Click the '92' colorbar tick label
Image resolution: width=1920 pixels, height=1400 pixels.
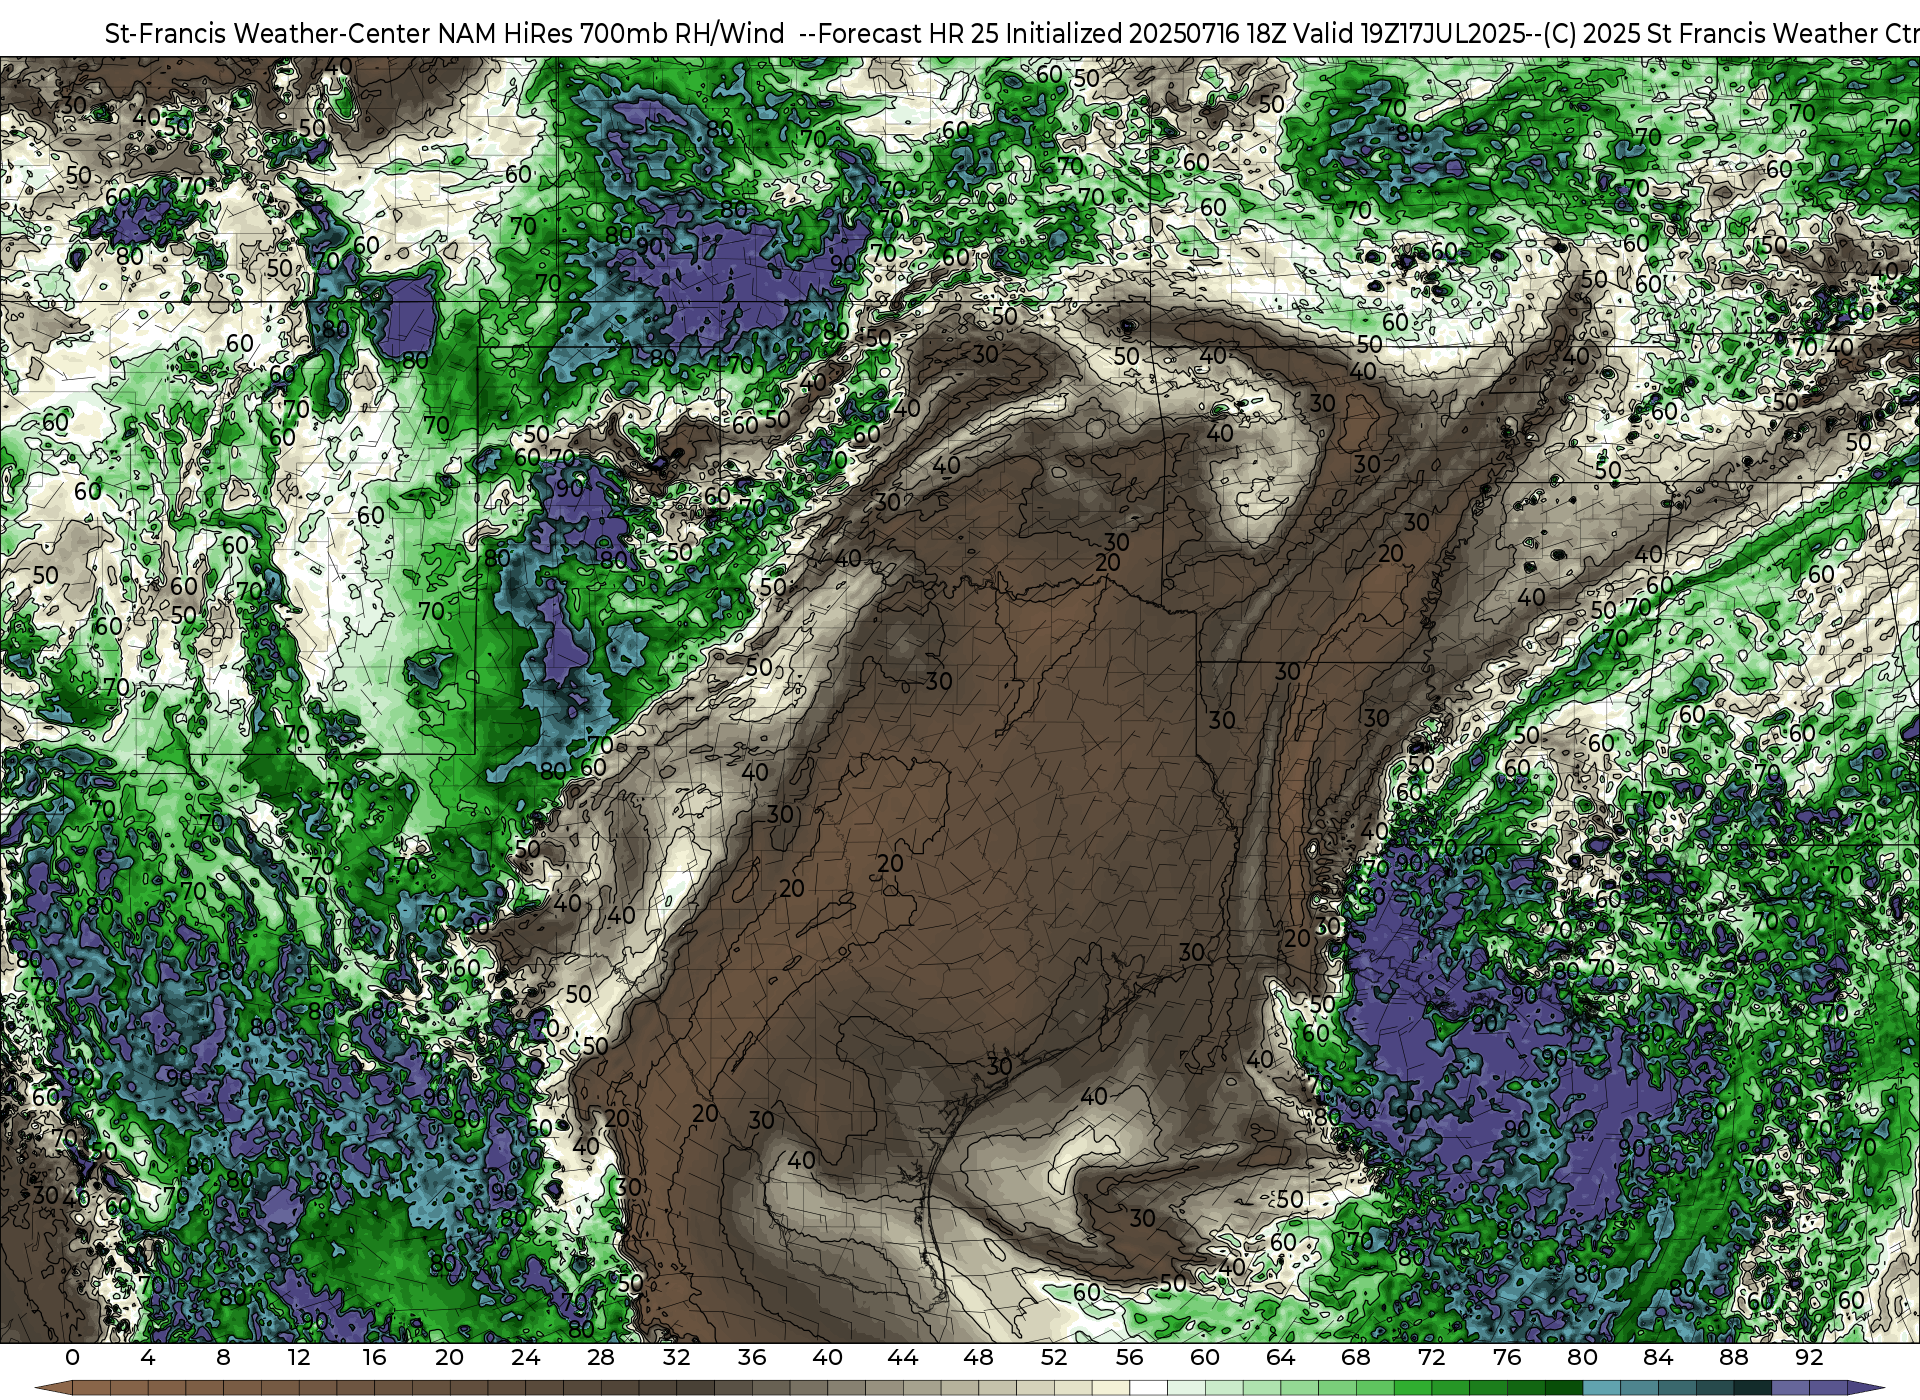[1809, 1358]
